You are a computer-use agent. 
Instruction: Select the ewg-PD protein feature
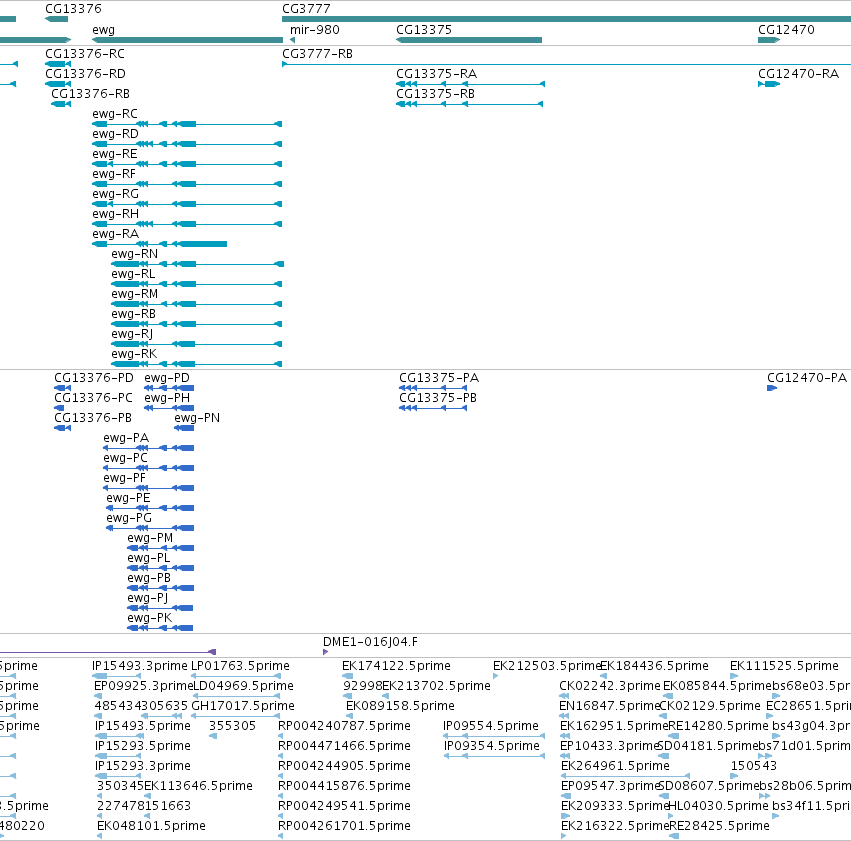click(169, 388)
